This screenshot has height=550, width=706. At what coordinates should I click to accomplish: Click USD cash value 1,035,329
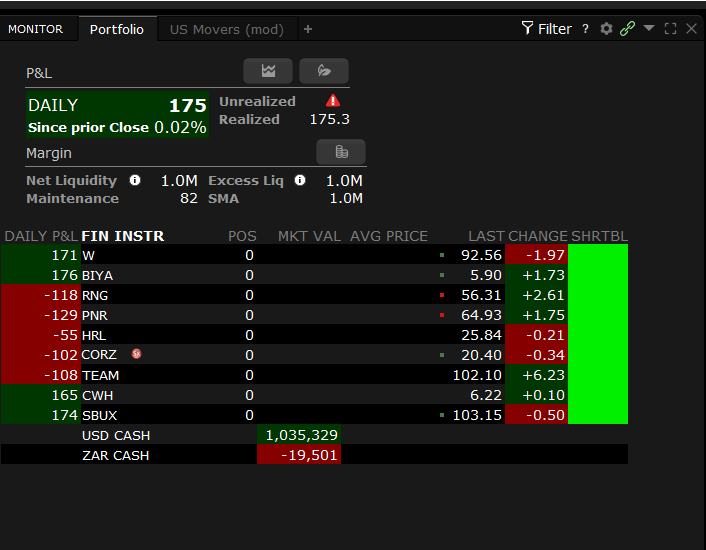[299, 435]
